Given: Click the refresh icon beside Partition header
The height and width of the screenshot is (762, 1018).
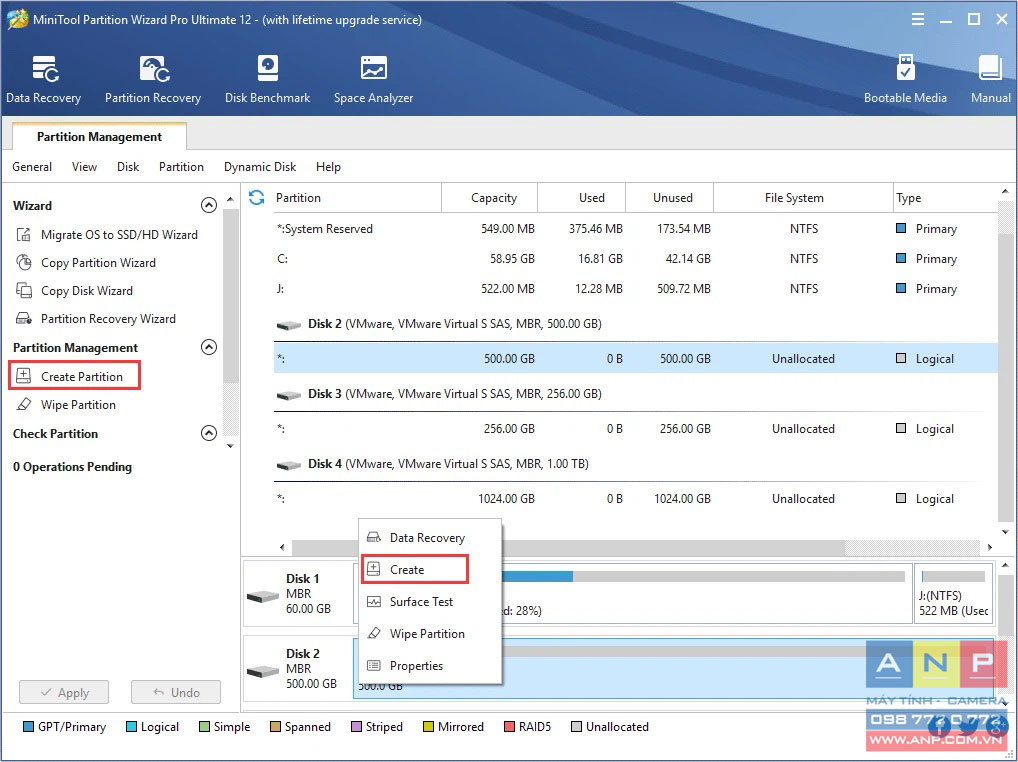Looking at the screenshot, I should 256,197.
